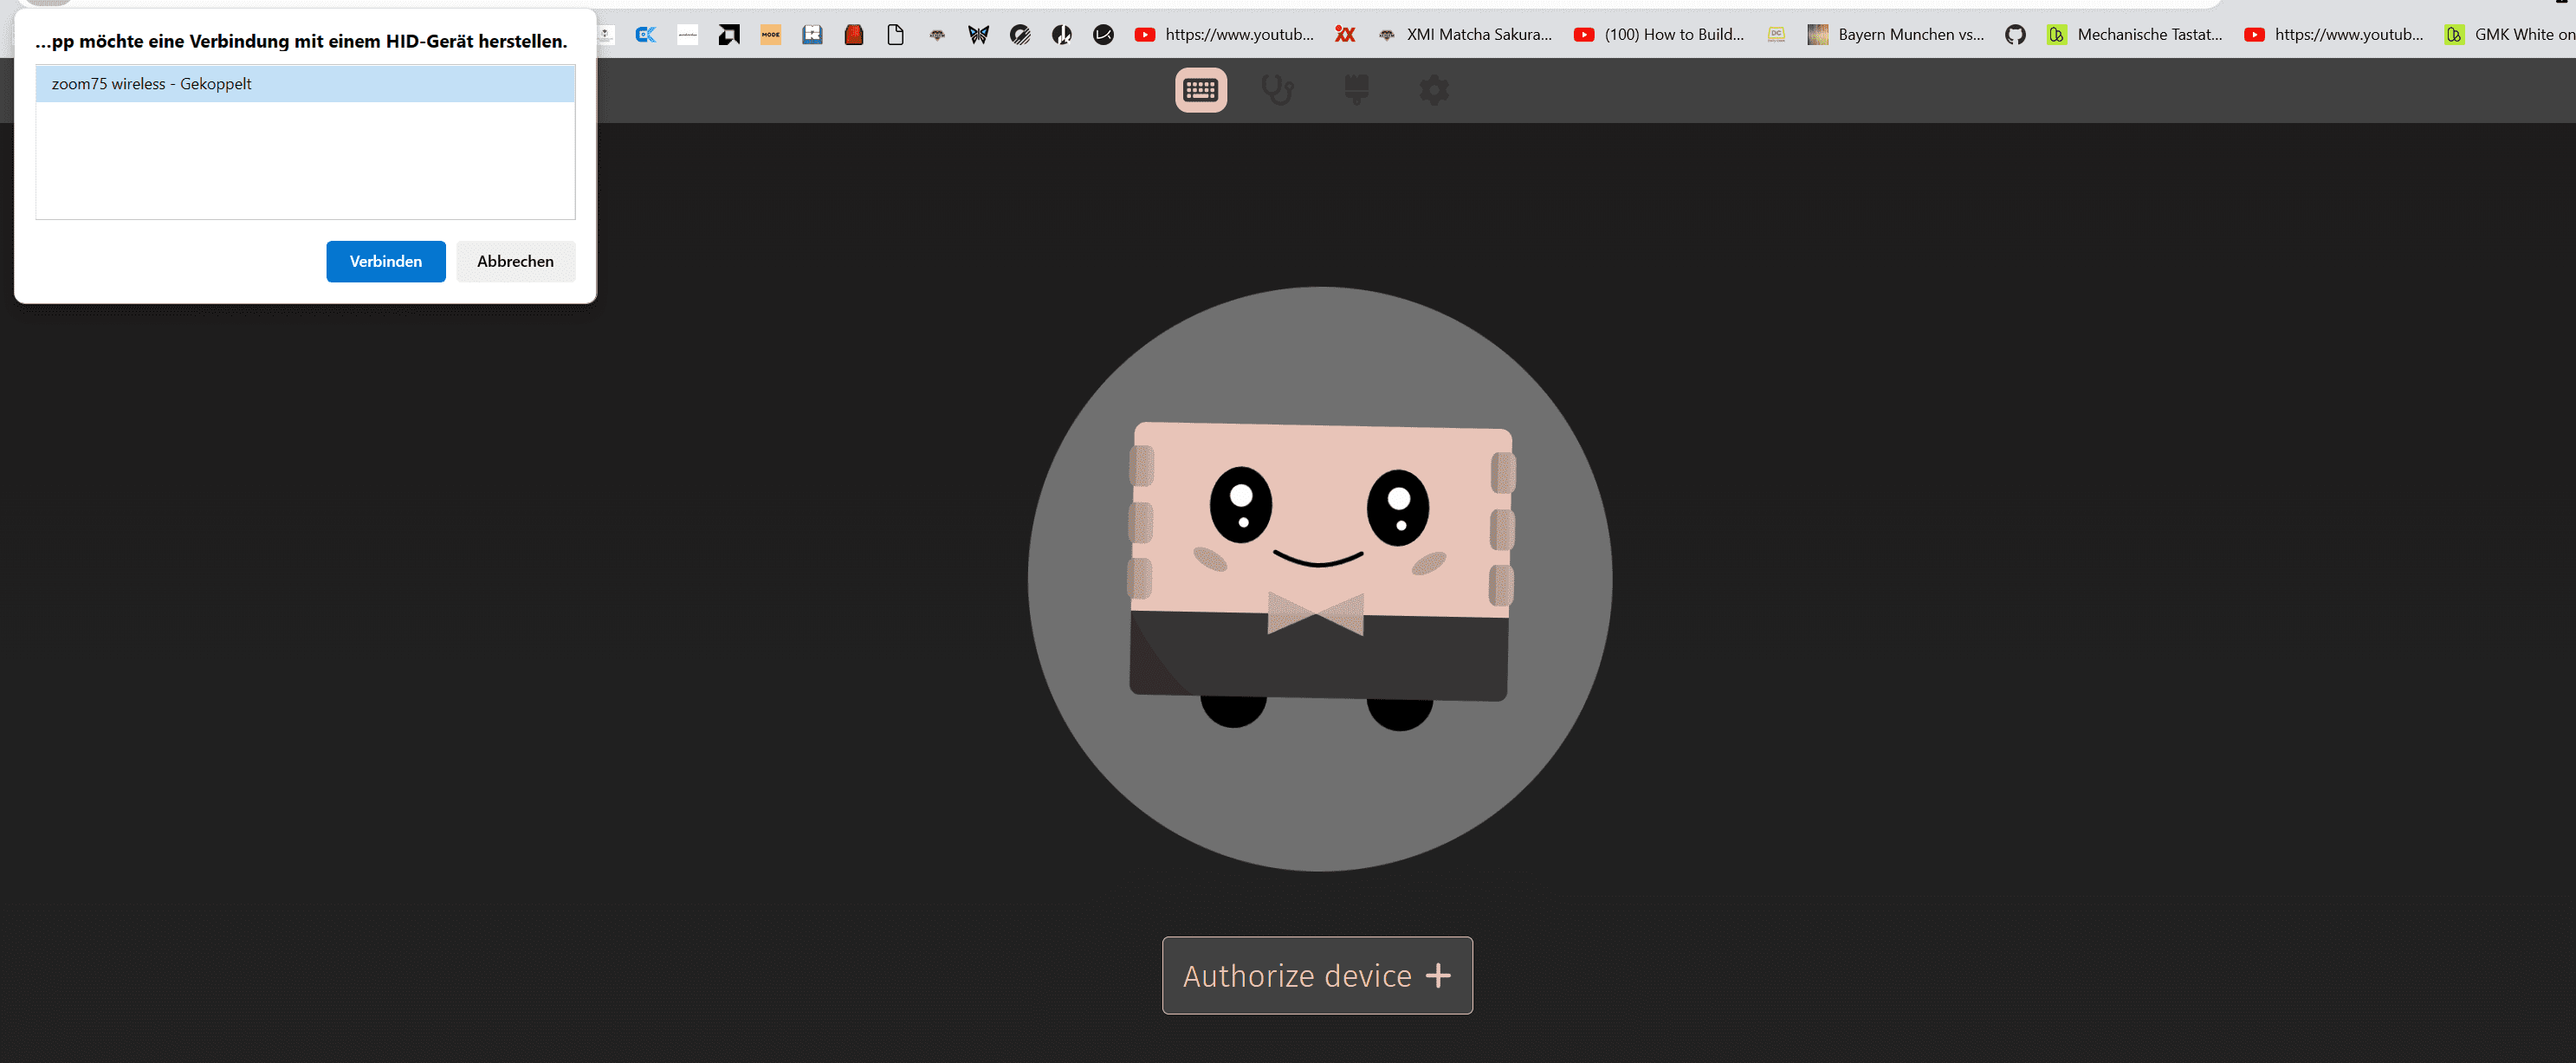Screen dimensions: 2576x1063
Task: Open the blue floppy-style bookmark icon
Action: click(812, 35)
